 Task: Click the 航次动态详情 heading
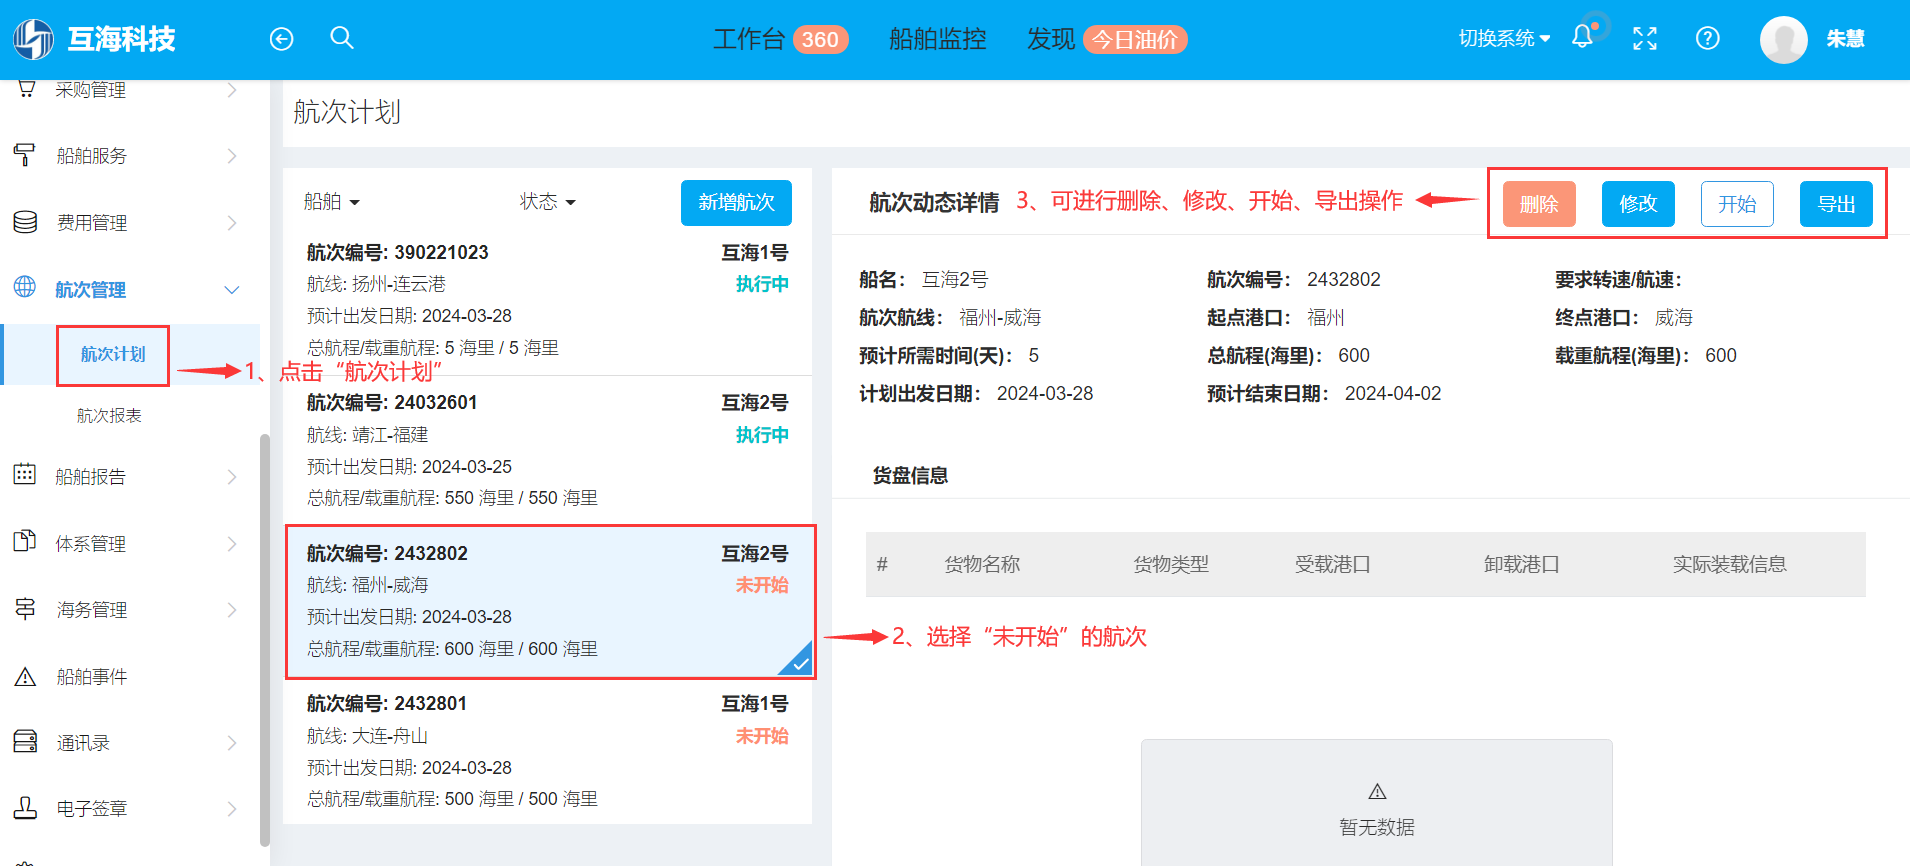tap(934, 203)
